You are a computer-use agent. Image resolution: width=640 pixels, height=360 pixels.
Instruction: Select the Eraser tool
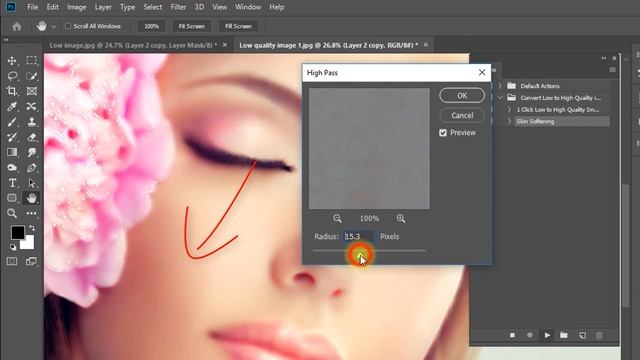point(31,137)
